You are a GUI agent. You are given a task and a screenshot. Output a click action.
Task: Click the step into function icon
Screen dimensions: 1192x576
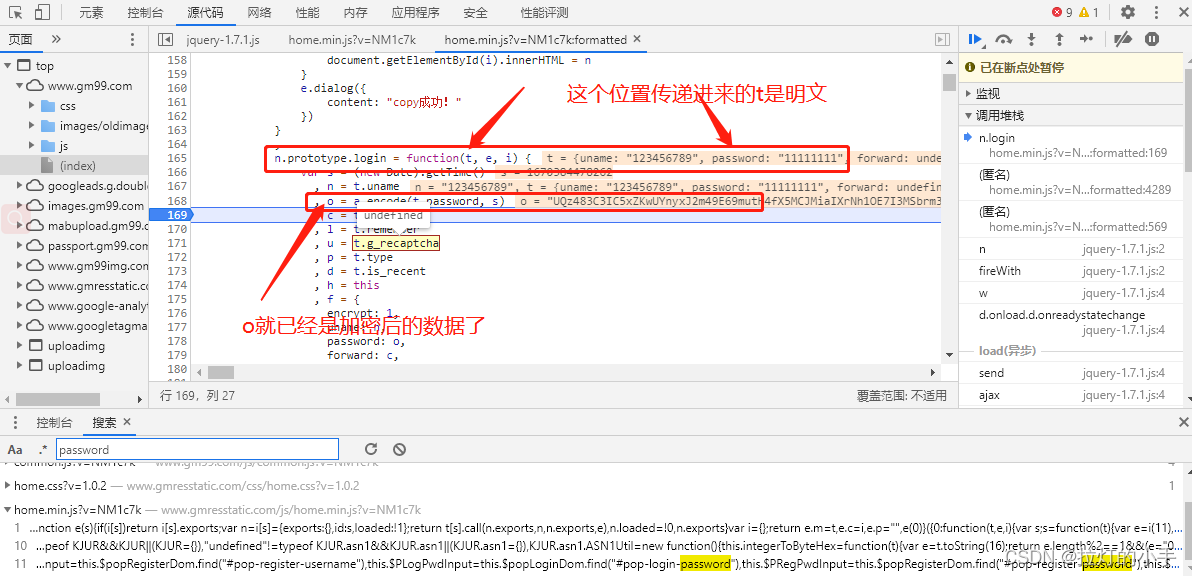click(x=1032, y=40)
